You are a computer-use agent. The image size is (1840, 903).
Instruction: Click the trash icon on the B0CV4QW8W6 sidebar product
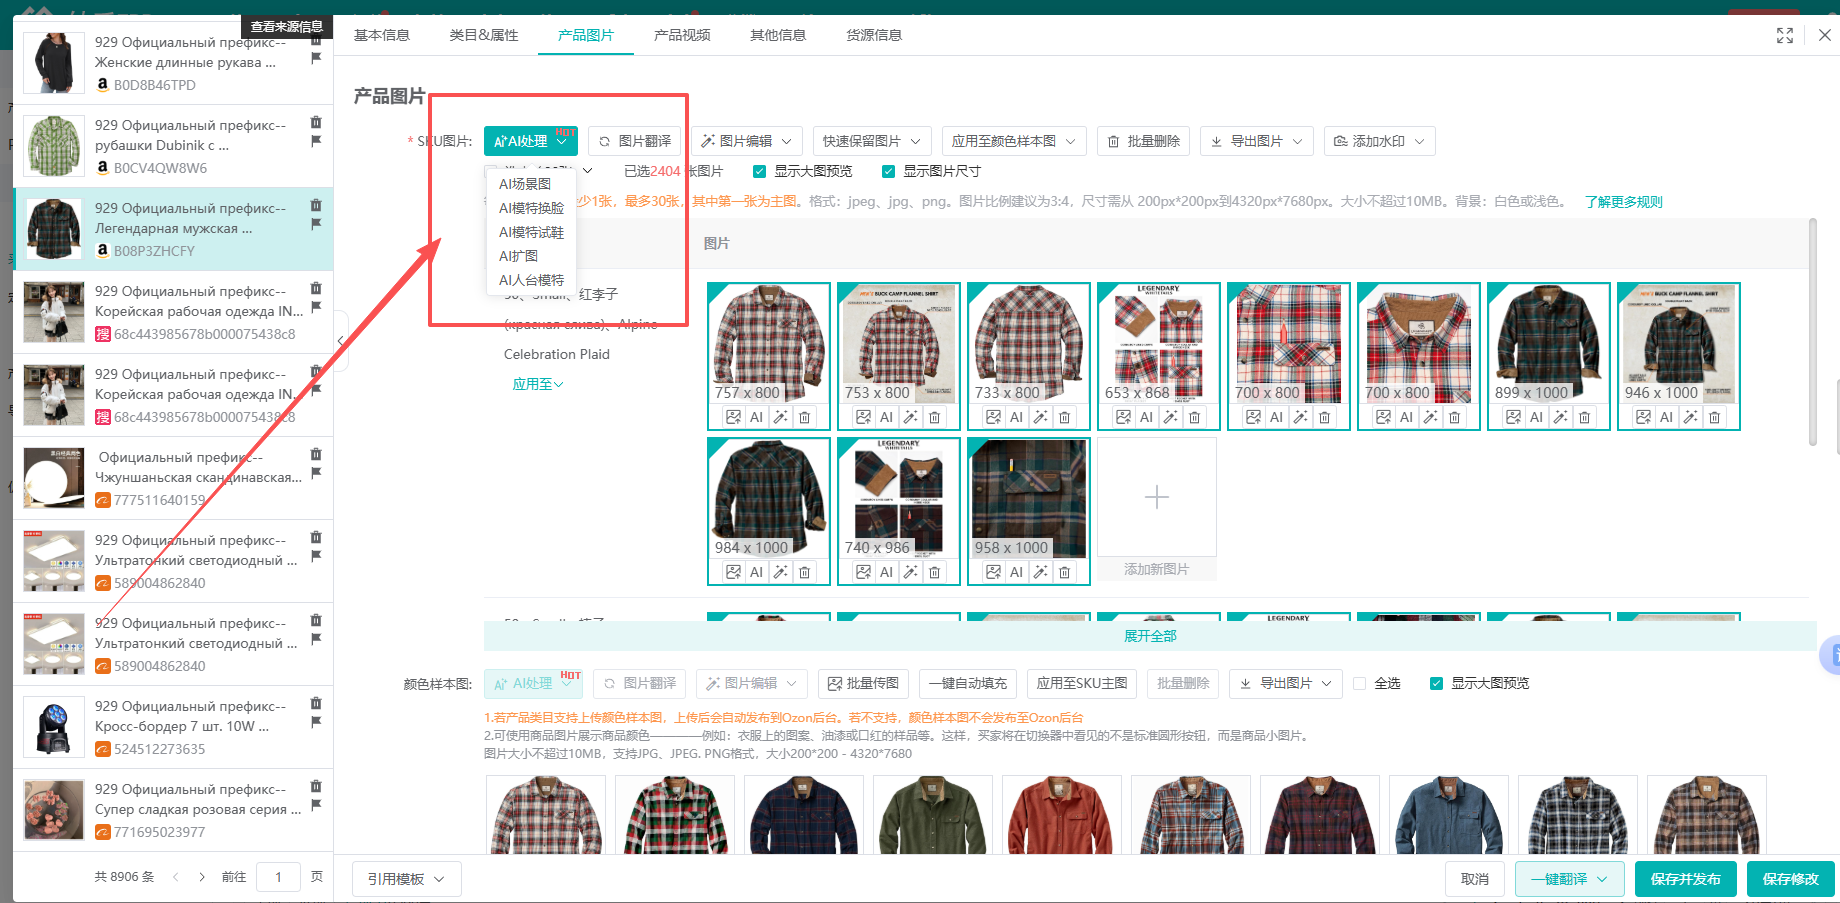coord(317,120)
